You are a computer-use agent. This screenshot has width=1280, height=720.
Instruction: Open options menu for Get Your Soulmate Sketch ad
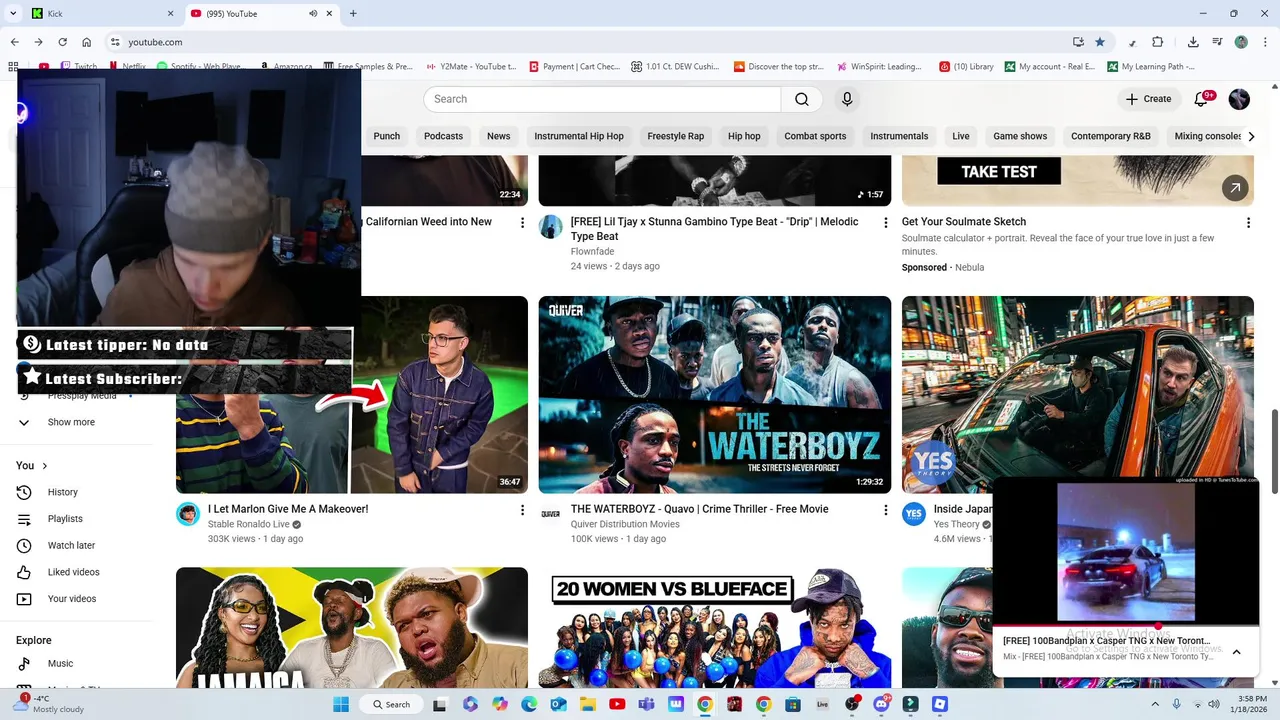tap(1248, 223)
